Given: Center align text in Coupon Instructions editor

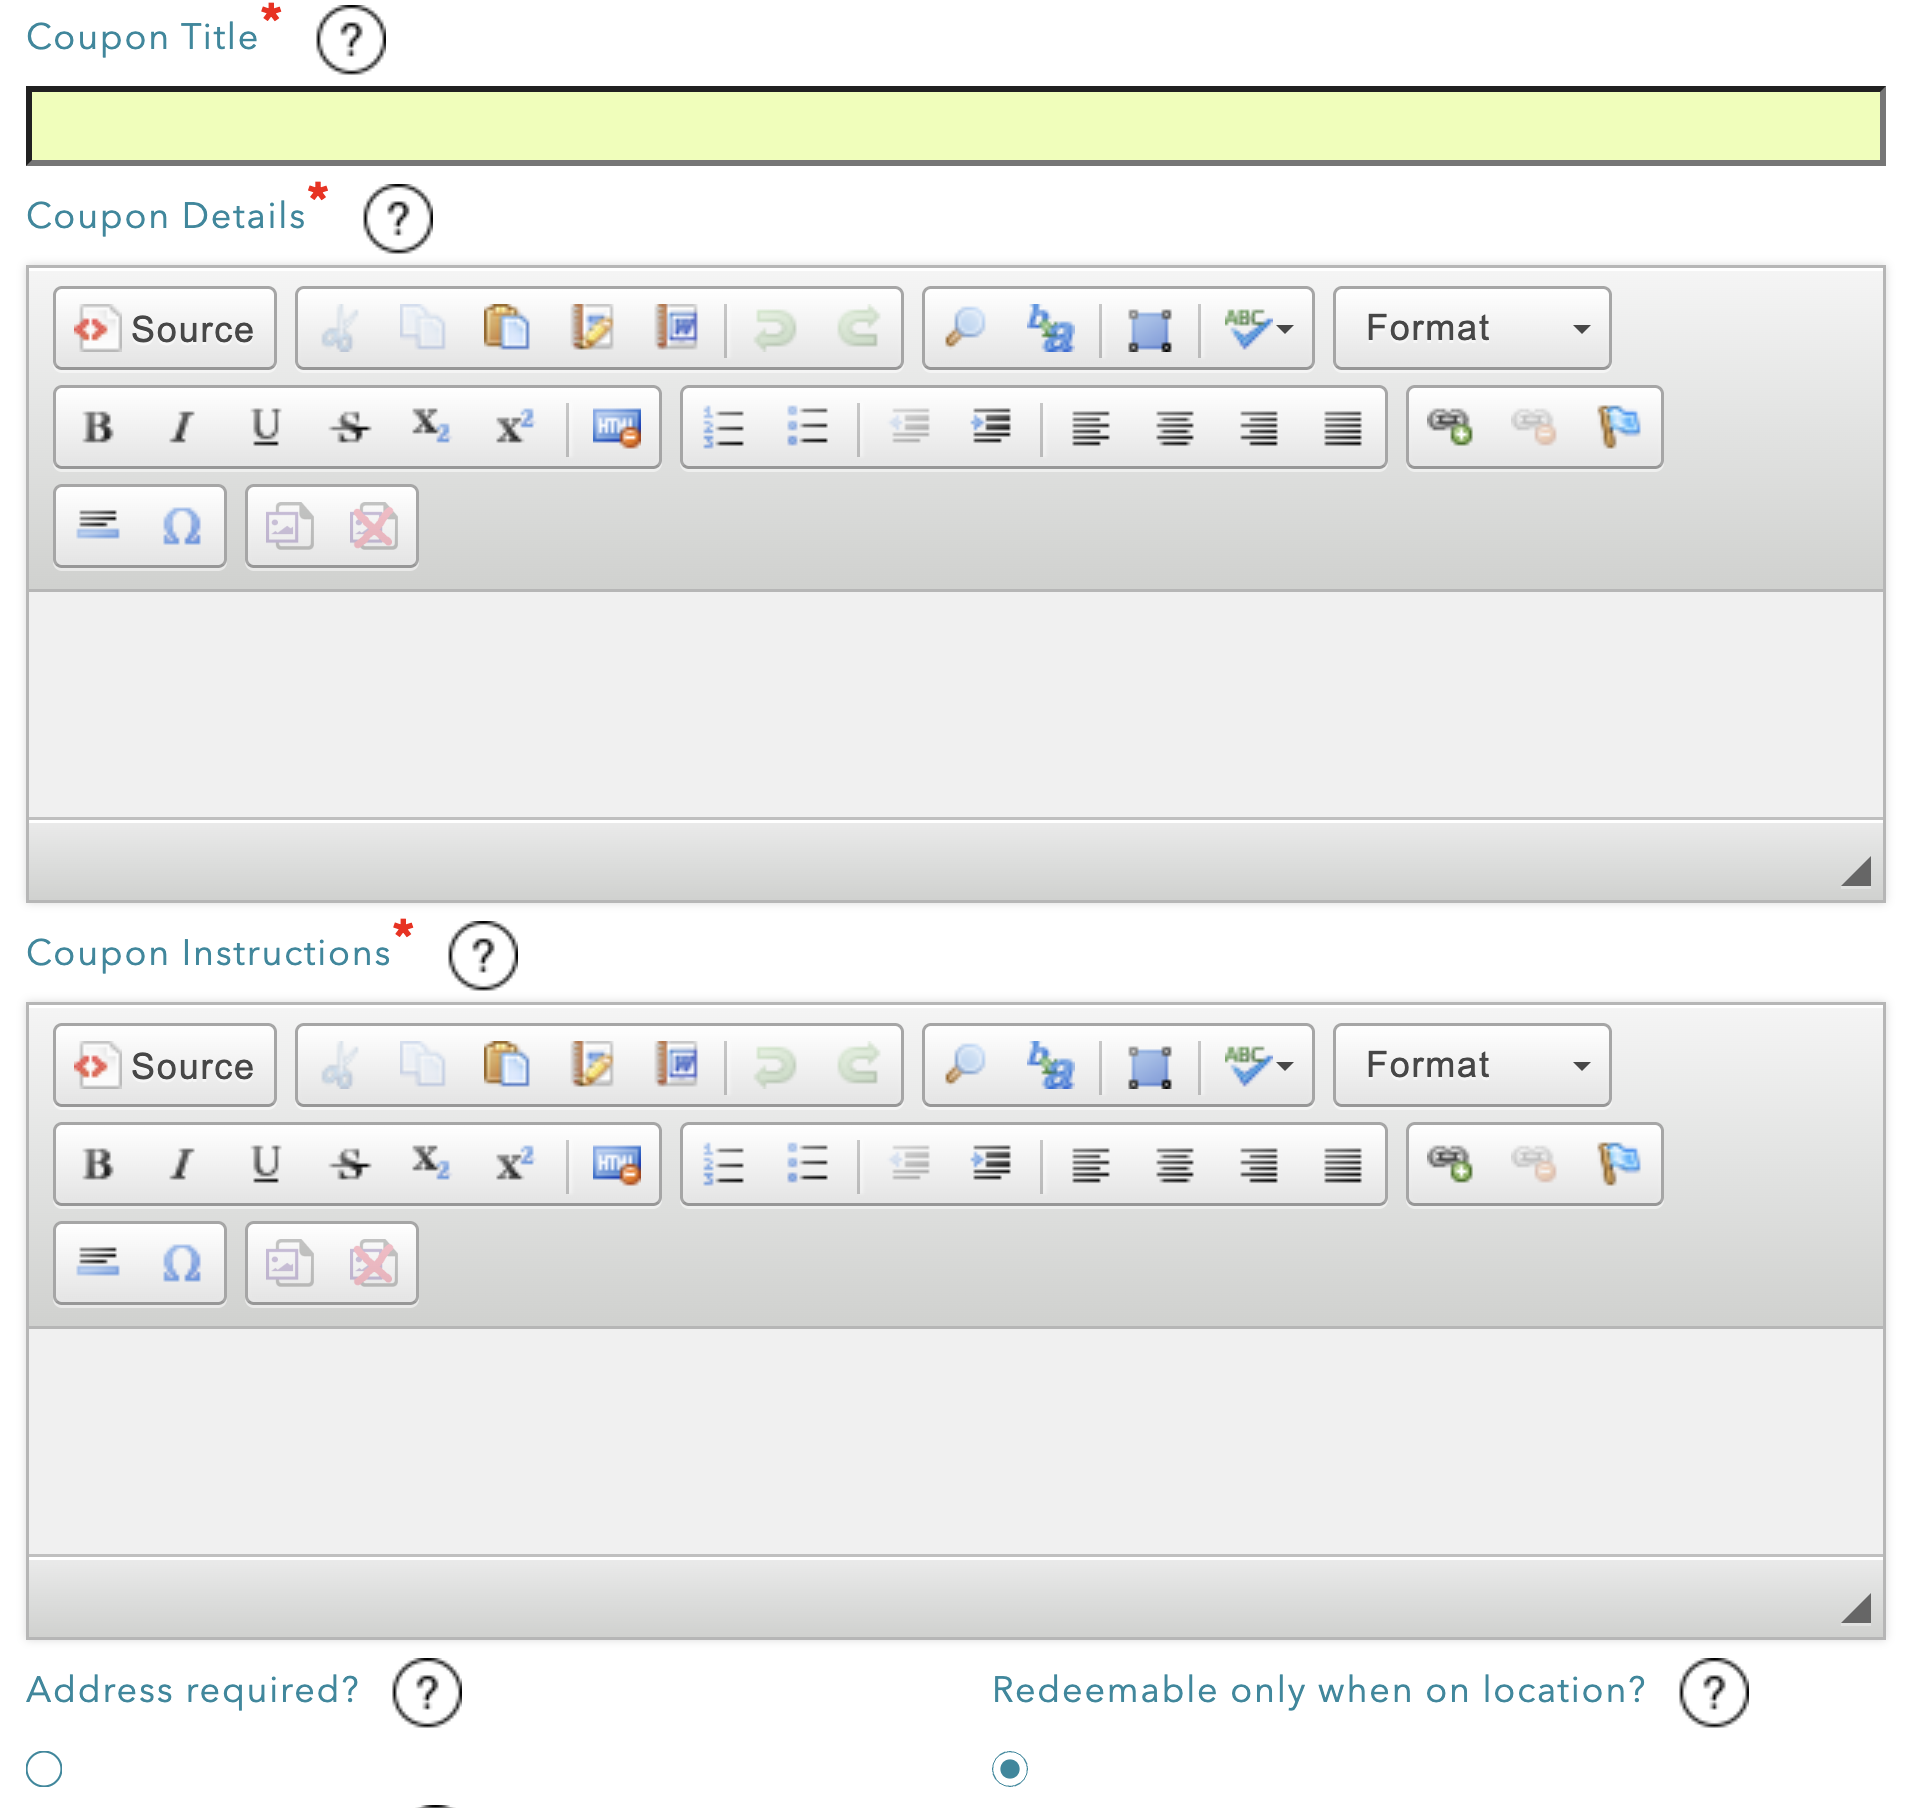Looking at the screenshot, I should coord(1175,1165).
